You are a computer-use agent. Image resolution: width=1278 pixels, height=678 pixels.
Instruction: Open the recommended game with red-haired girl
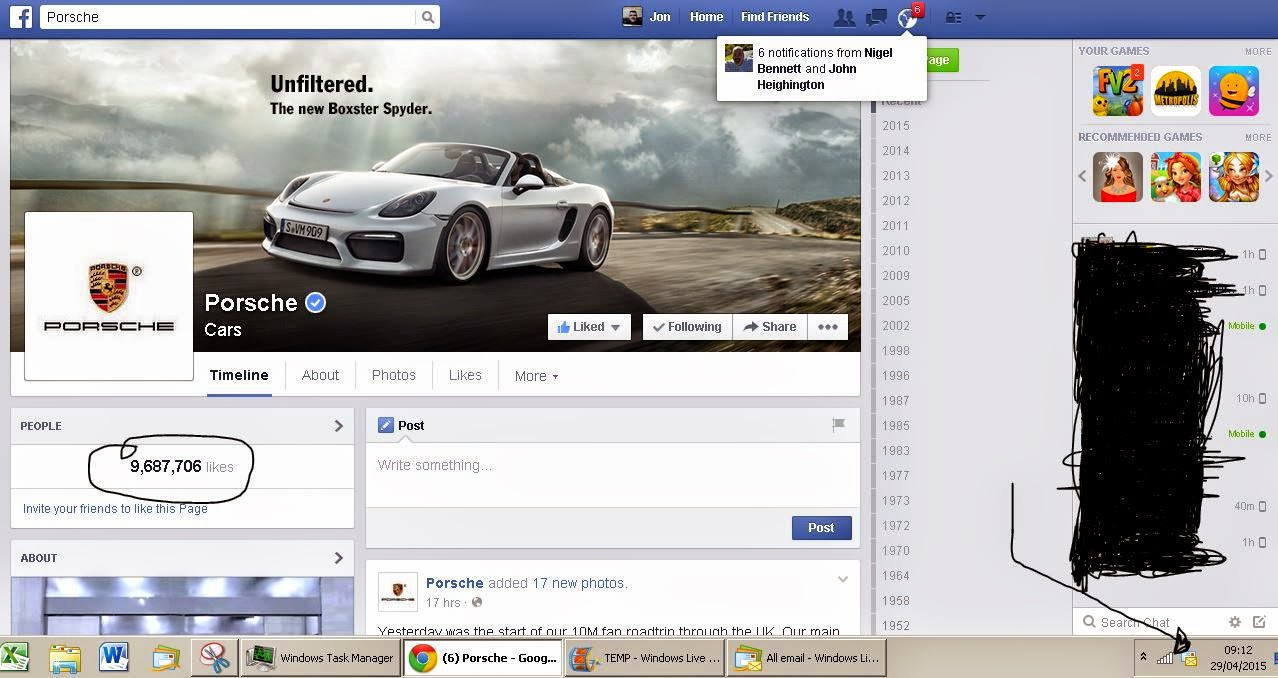click(x=1176, y=177)
